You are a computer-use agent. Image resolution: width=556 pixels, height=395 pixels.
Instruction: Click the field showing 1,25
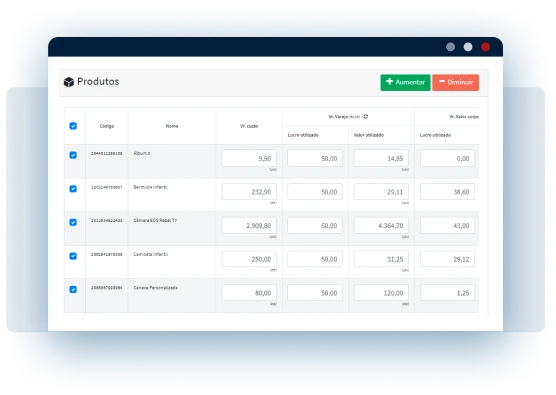(447, 293)
